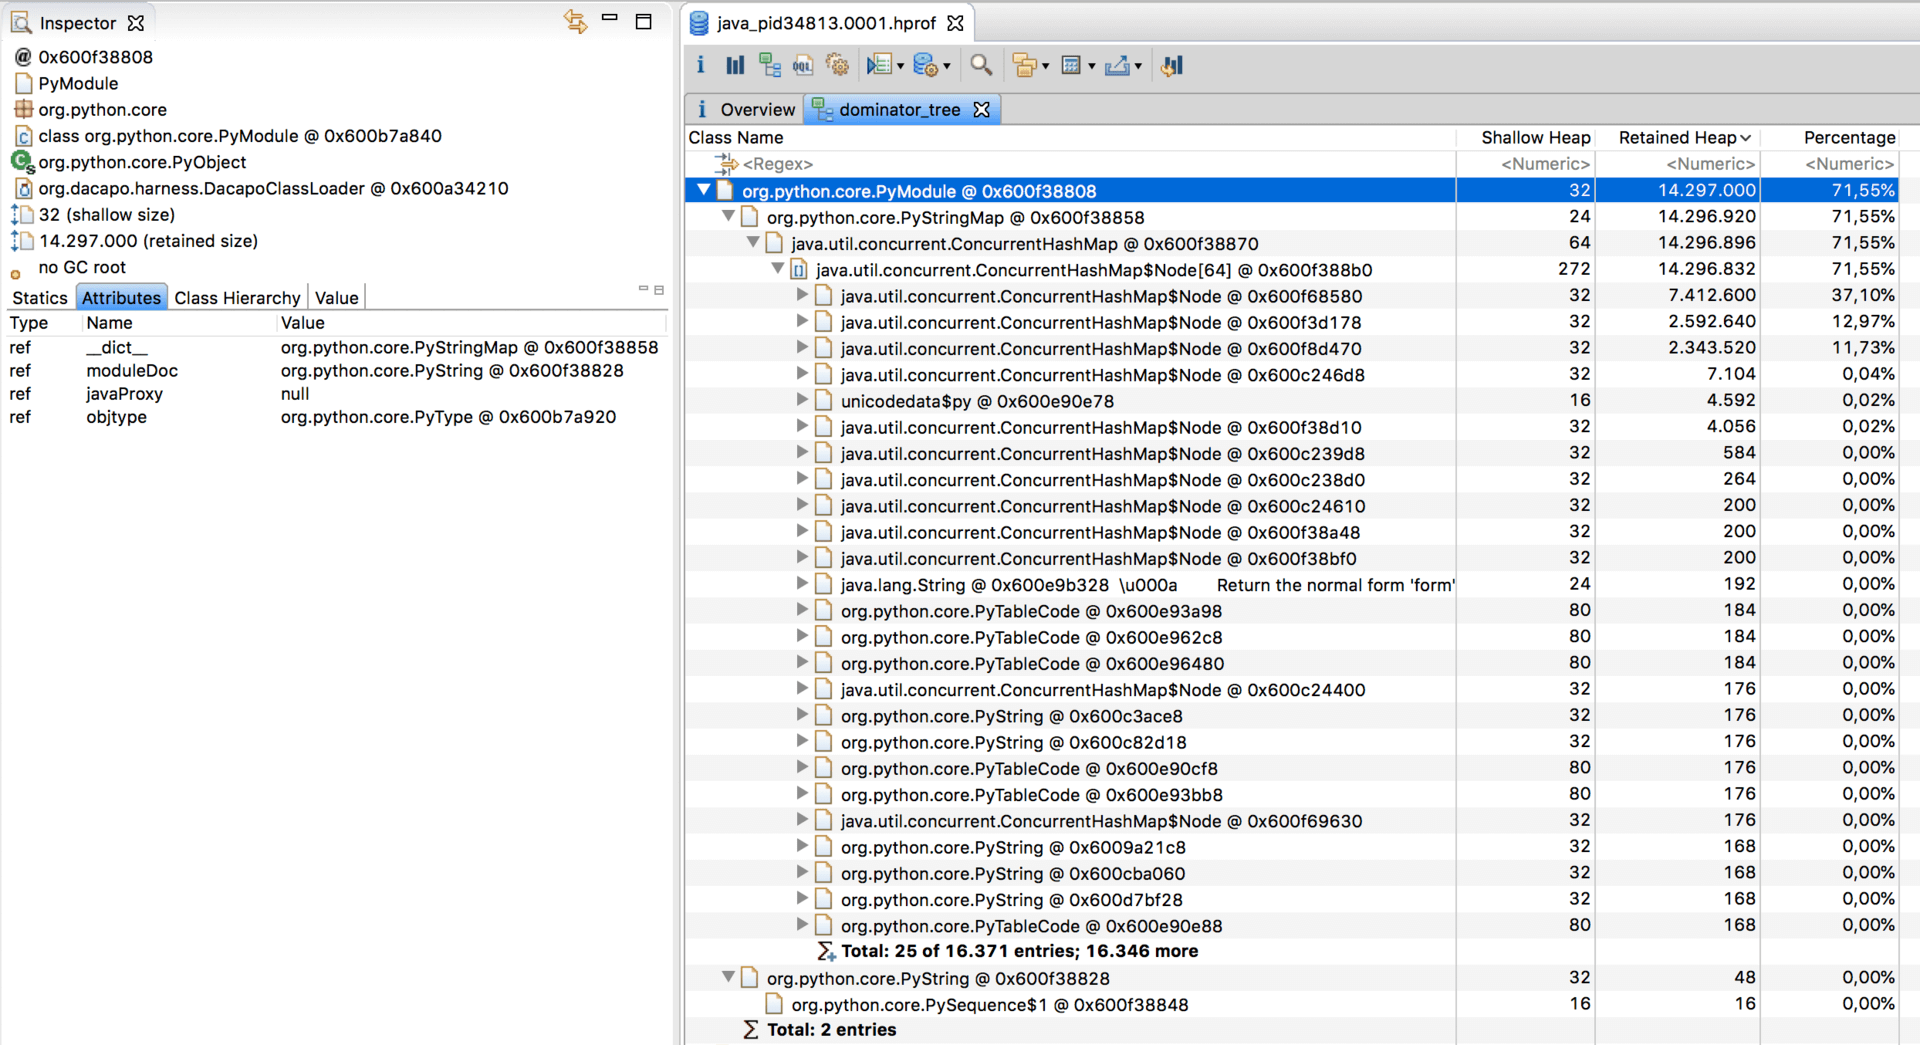
Task: Click the Class Name regex filter field
Action: 1070,164
